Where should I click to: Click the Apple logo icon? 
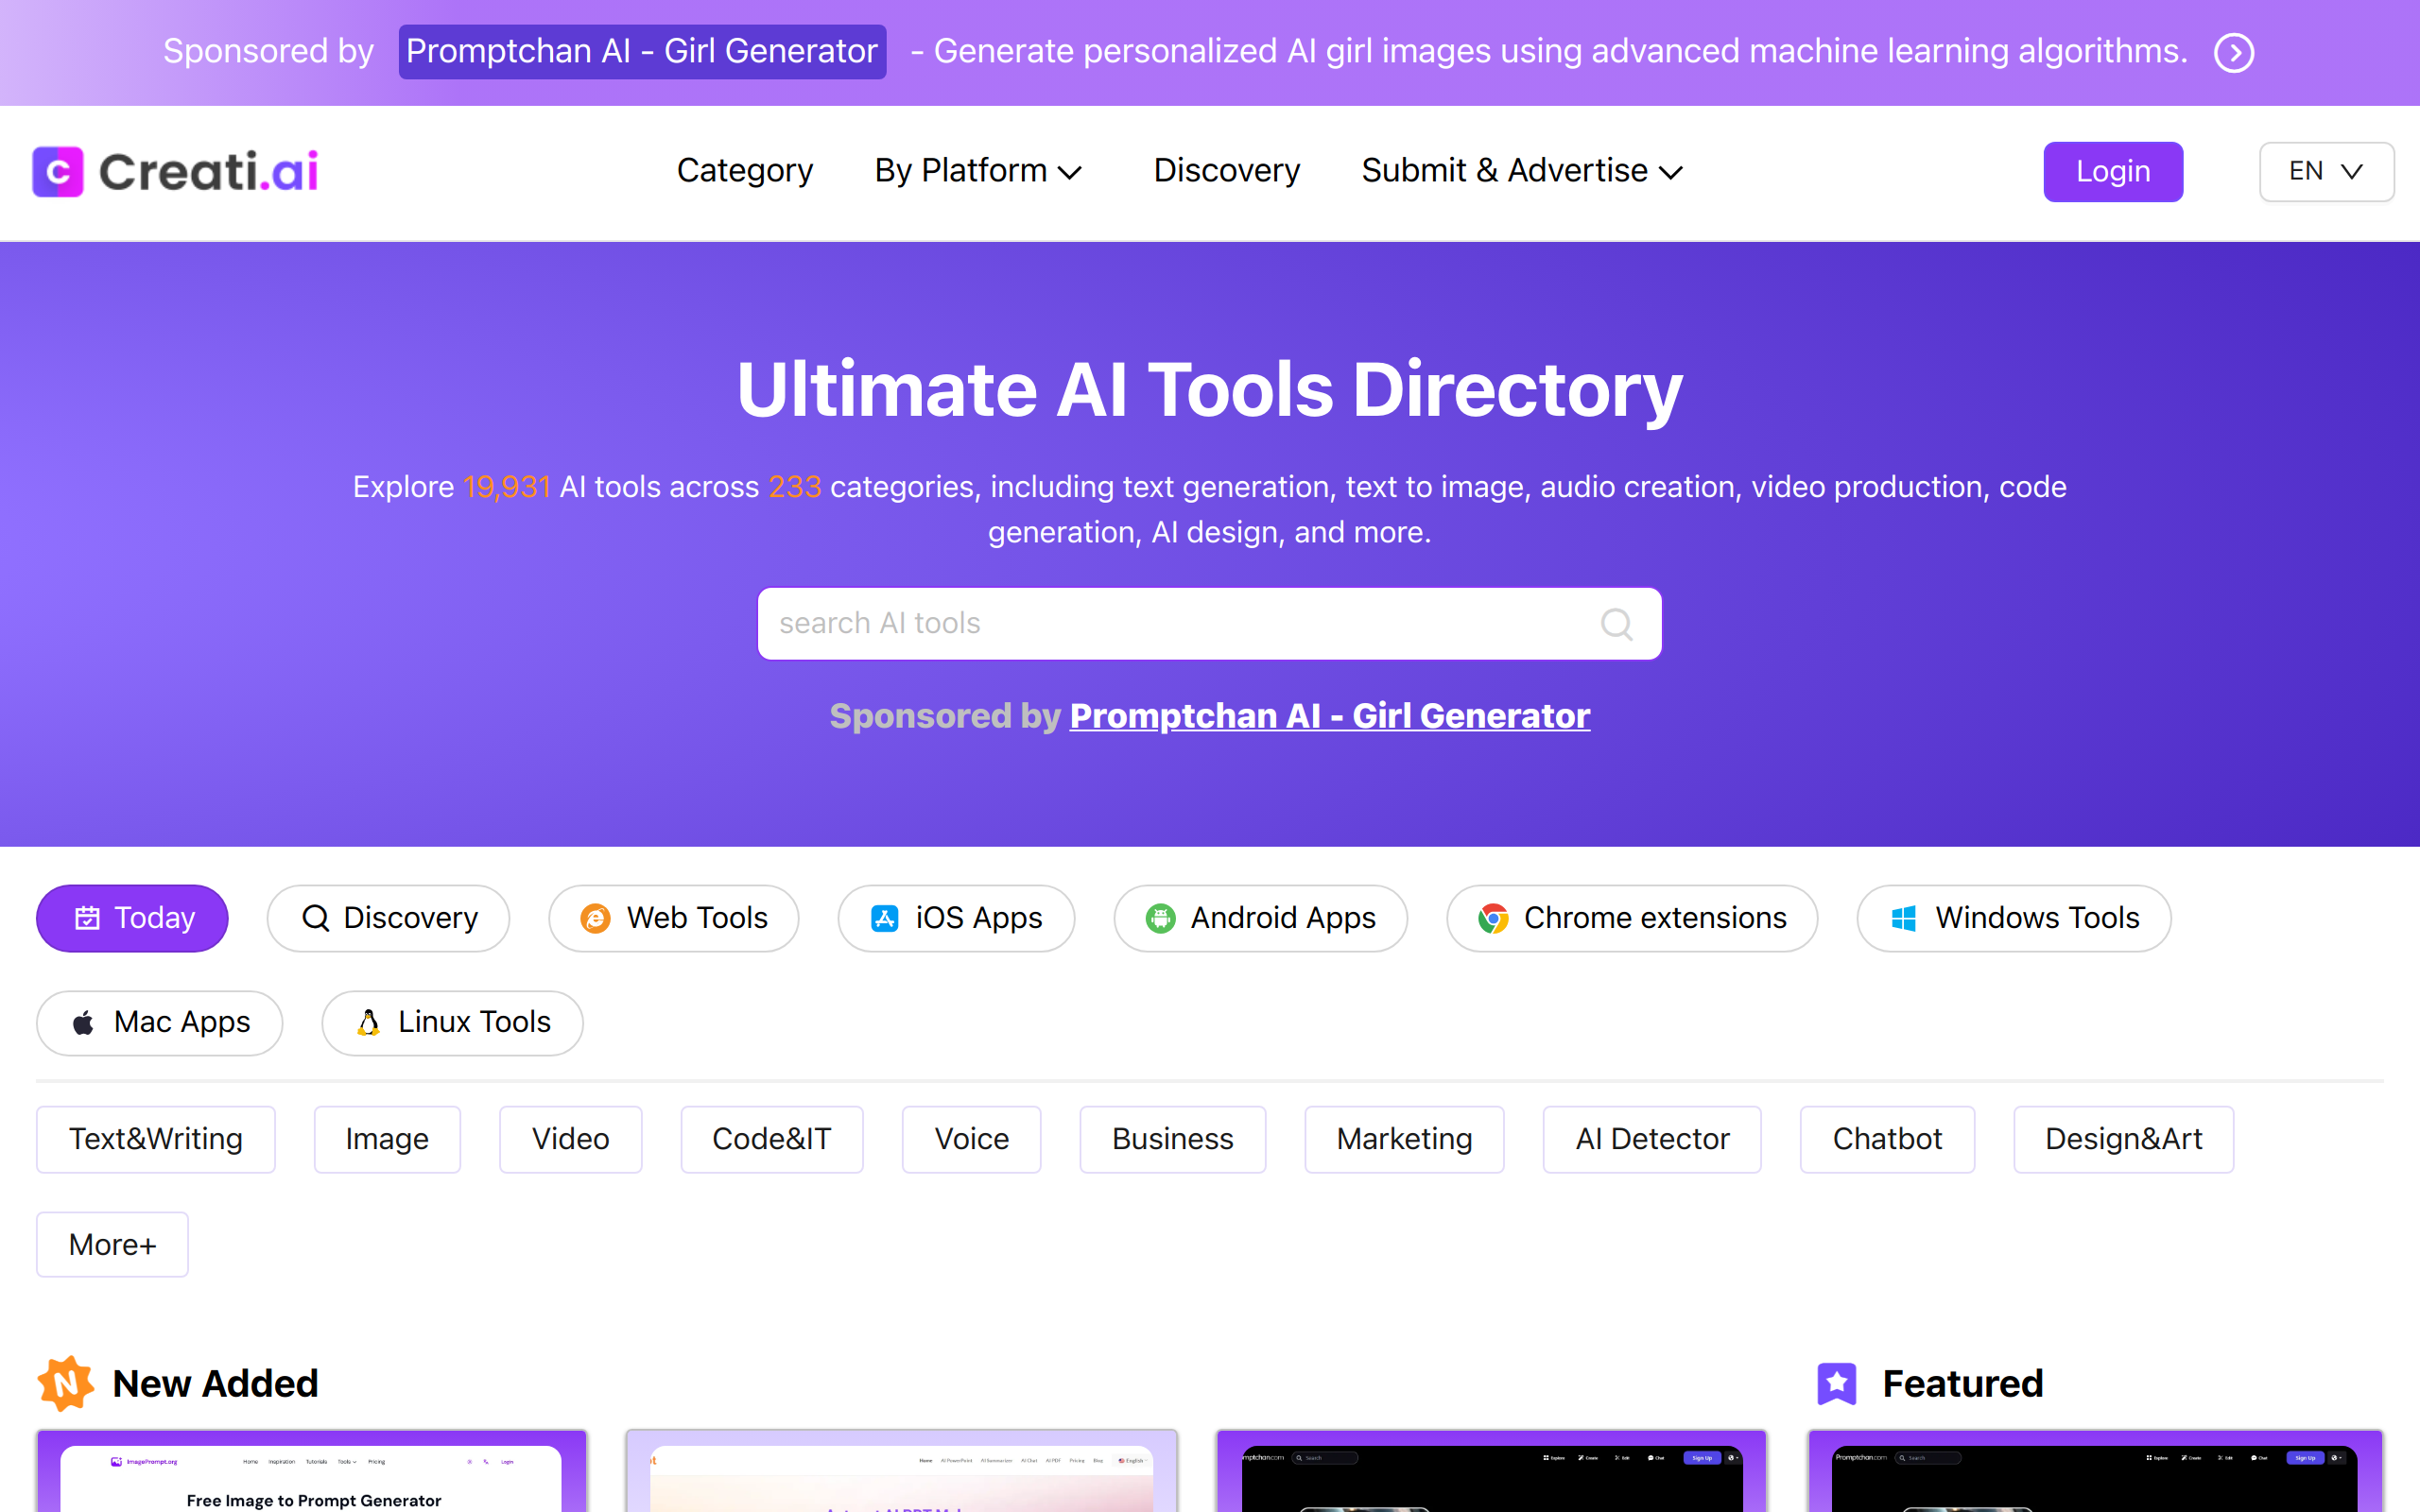tap(83, 1022)
